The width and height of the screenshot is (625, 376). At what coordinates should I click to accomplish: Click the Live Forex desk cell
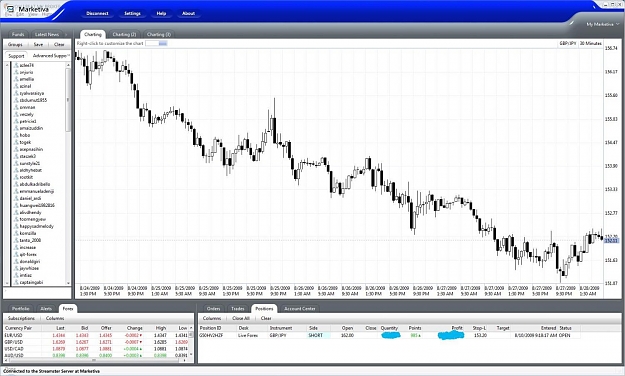pyautogui.click(x=248, y=336)
